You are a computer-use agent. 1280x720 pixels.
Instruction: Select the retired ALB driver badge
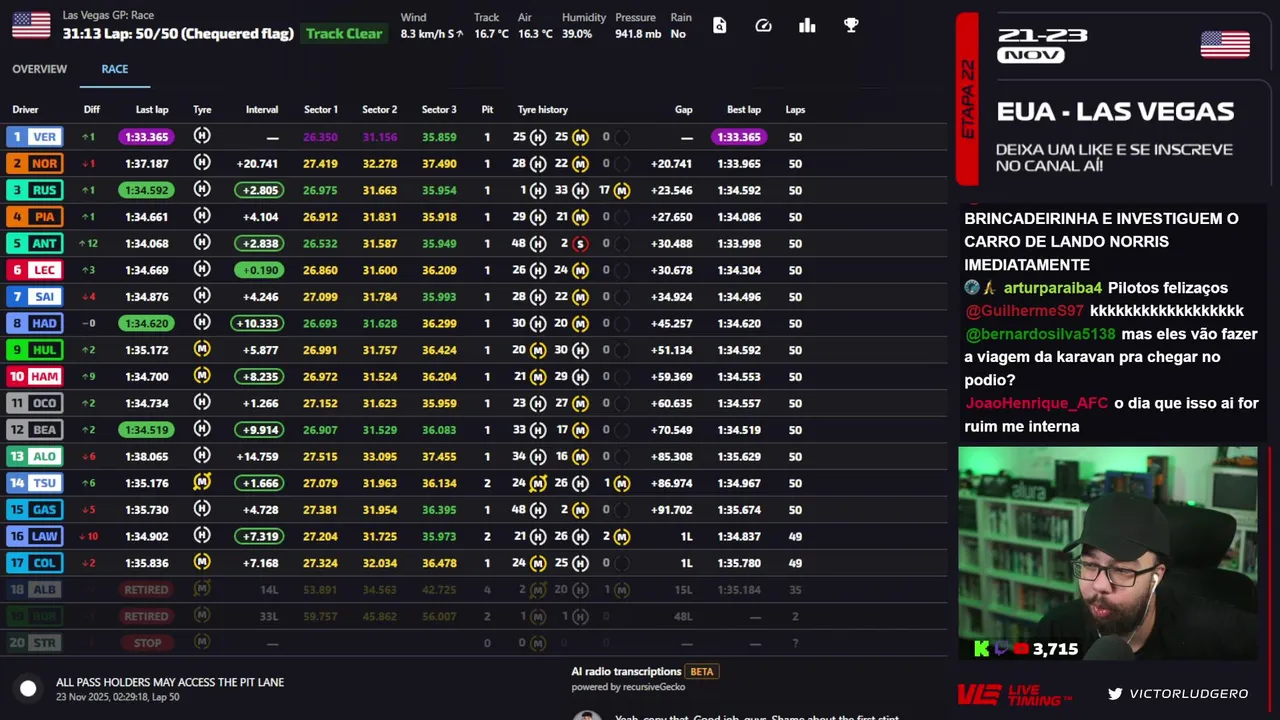[35, 589]
